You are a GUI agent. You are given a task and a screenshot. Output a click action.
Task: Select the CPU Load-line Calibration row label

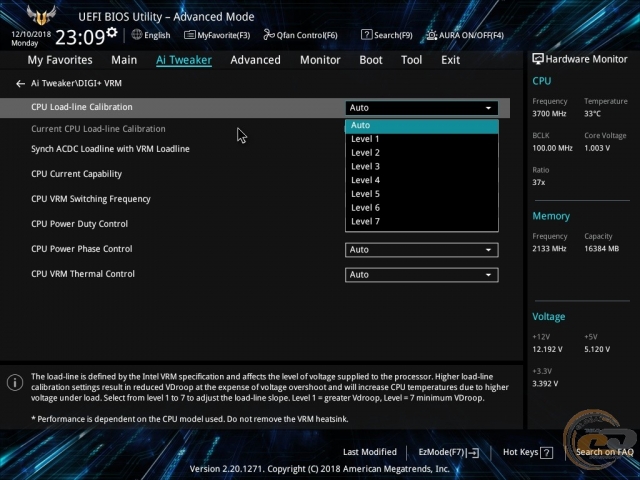pyautogui.click(x=82, y=107)
